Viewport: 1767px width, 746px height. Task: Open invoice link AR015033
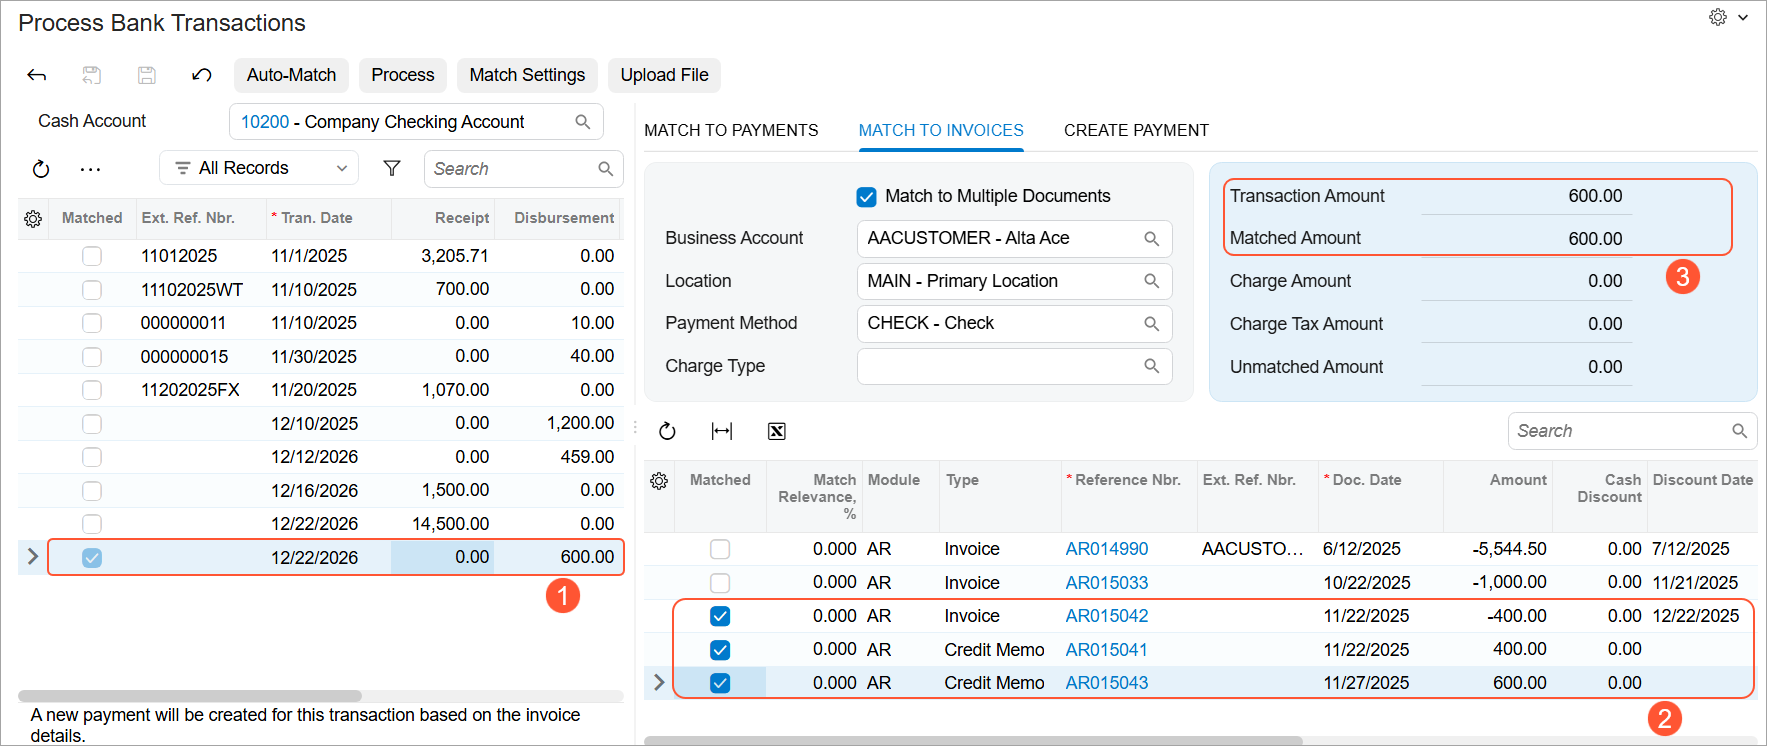1107,583
